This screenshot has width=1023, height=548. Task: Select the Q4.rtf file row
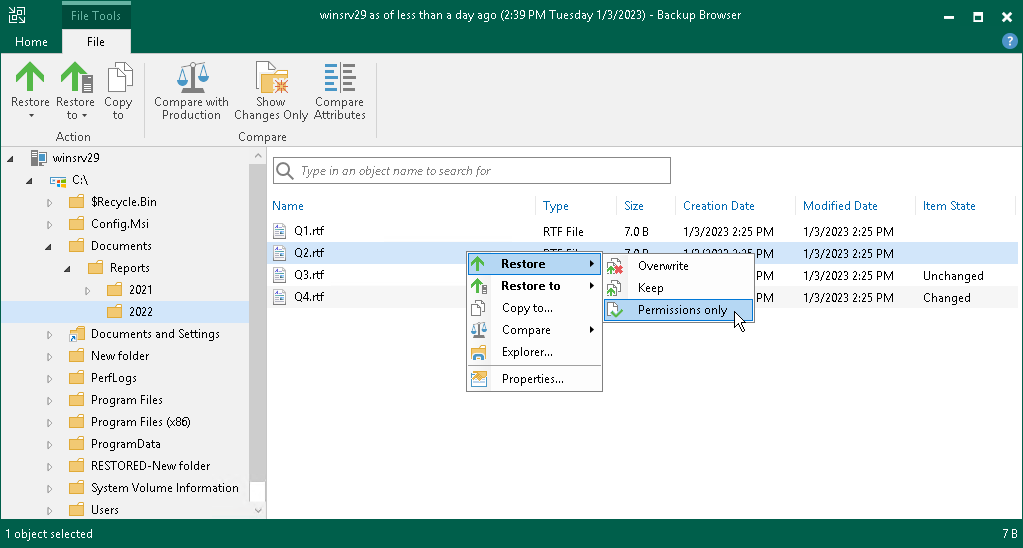pos(643,297)
